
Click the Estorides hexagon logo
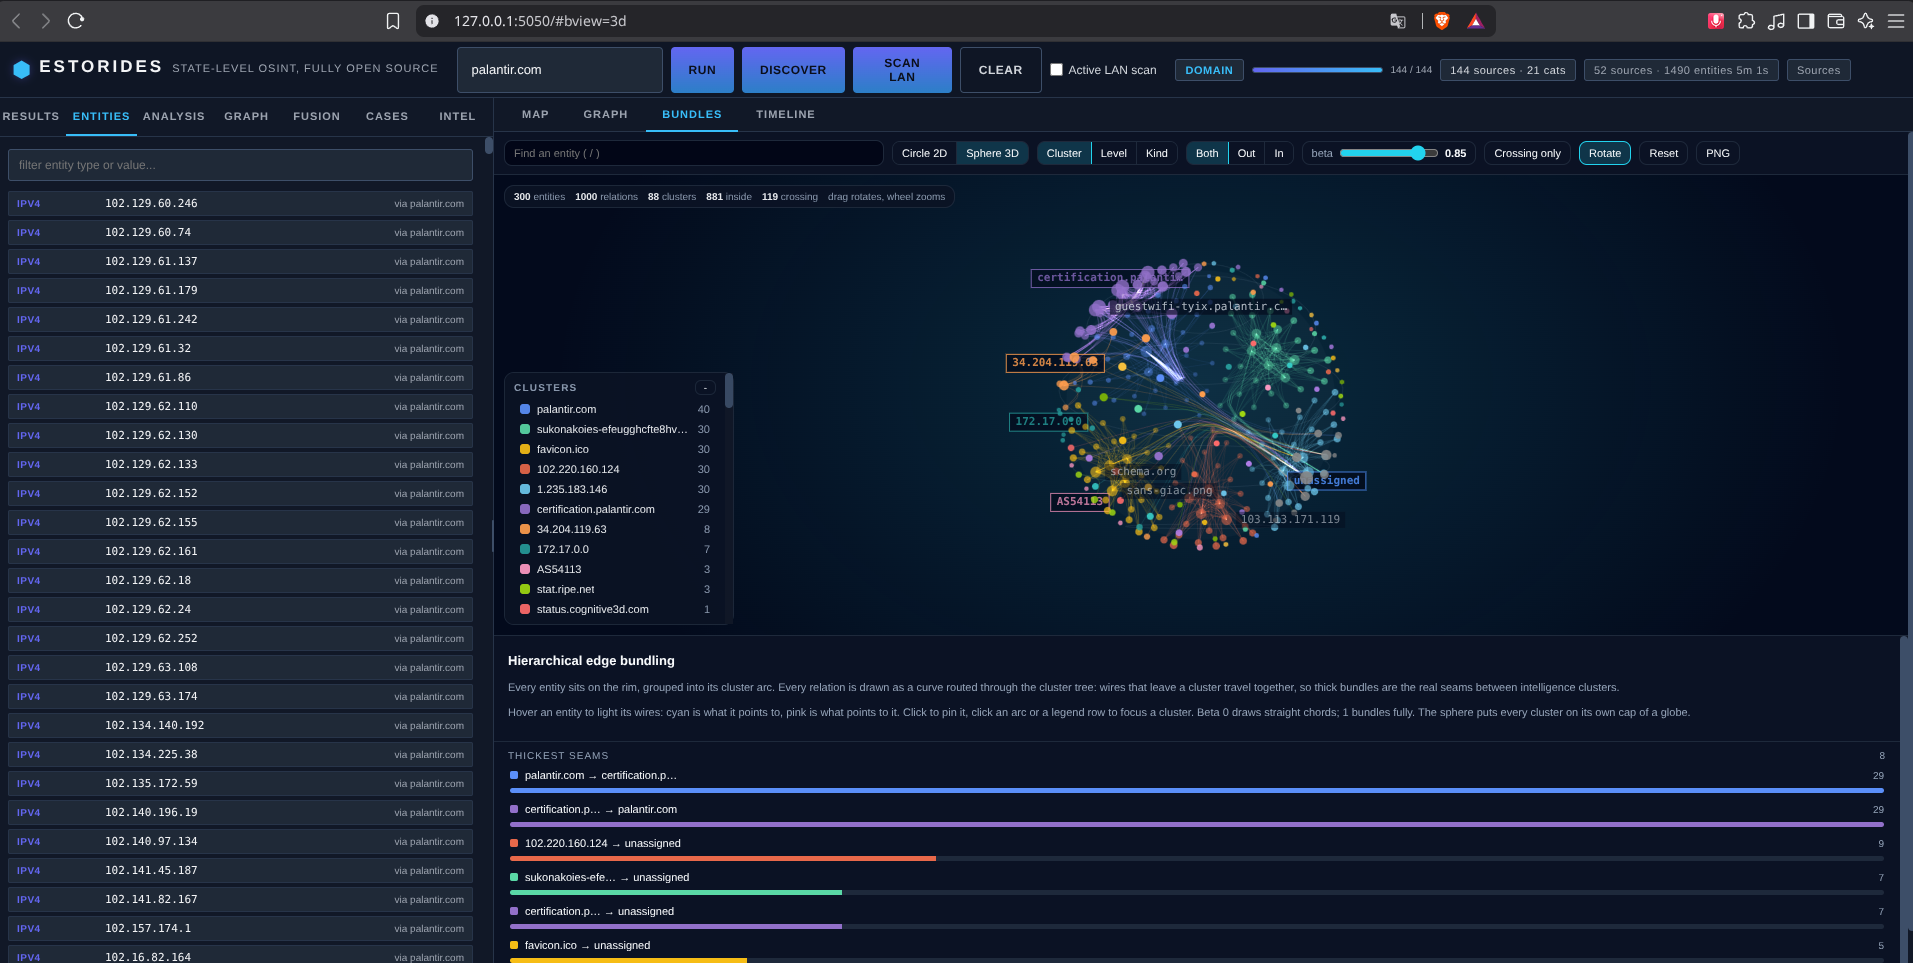pyautogui.click(x=22, y=69)
